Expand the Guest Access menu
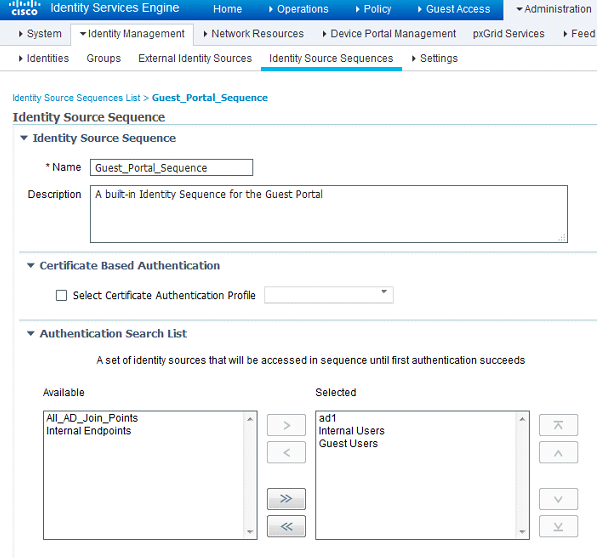 click(454, 9)
